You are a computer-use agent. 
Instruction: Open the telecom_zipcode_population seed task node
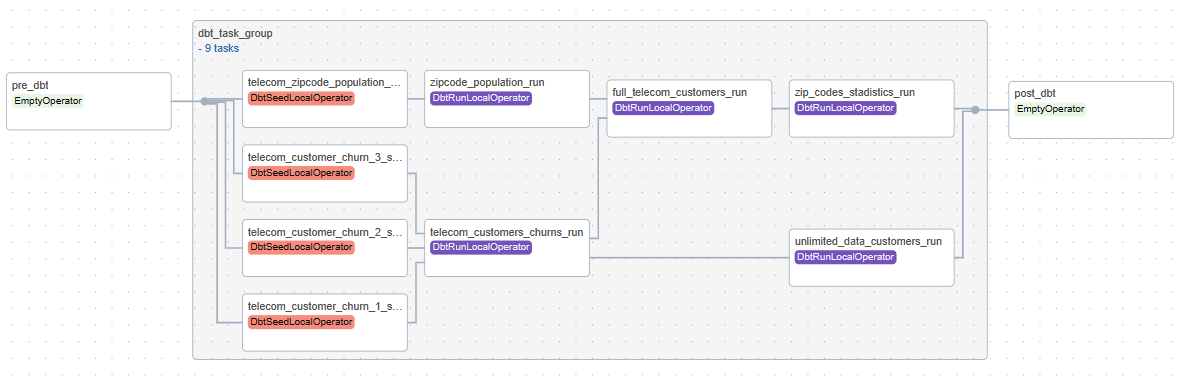(x=325, y=99)
